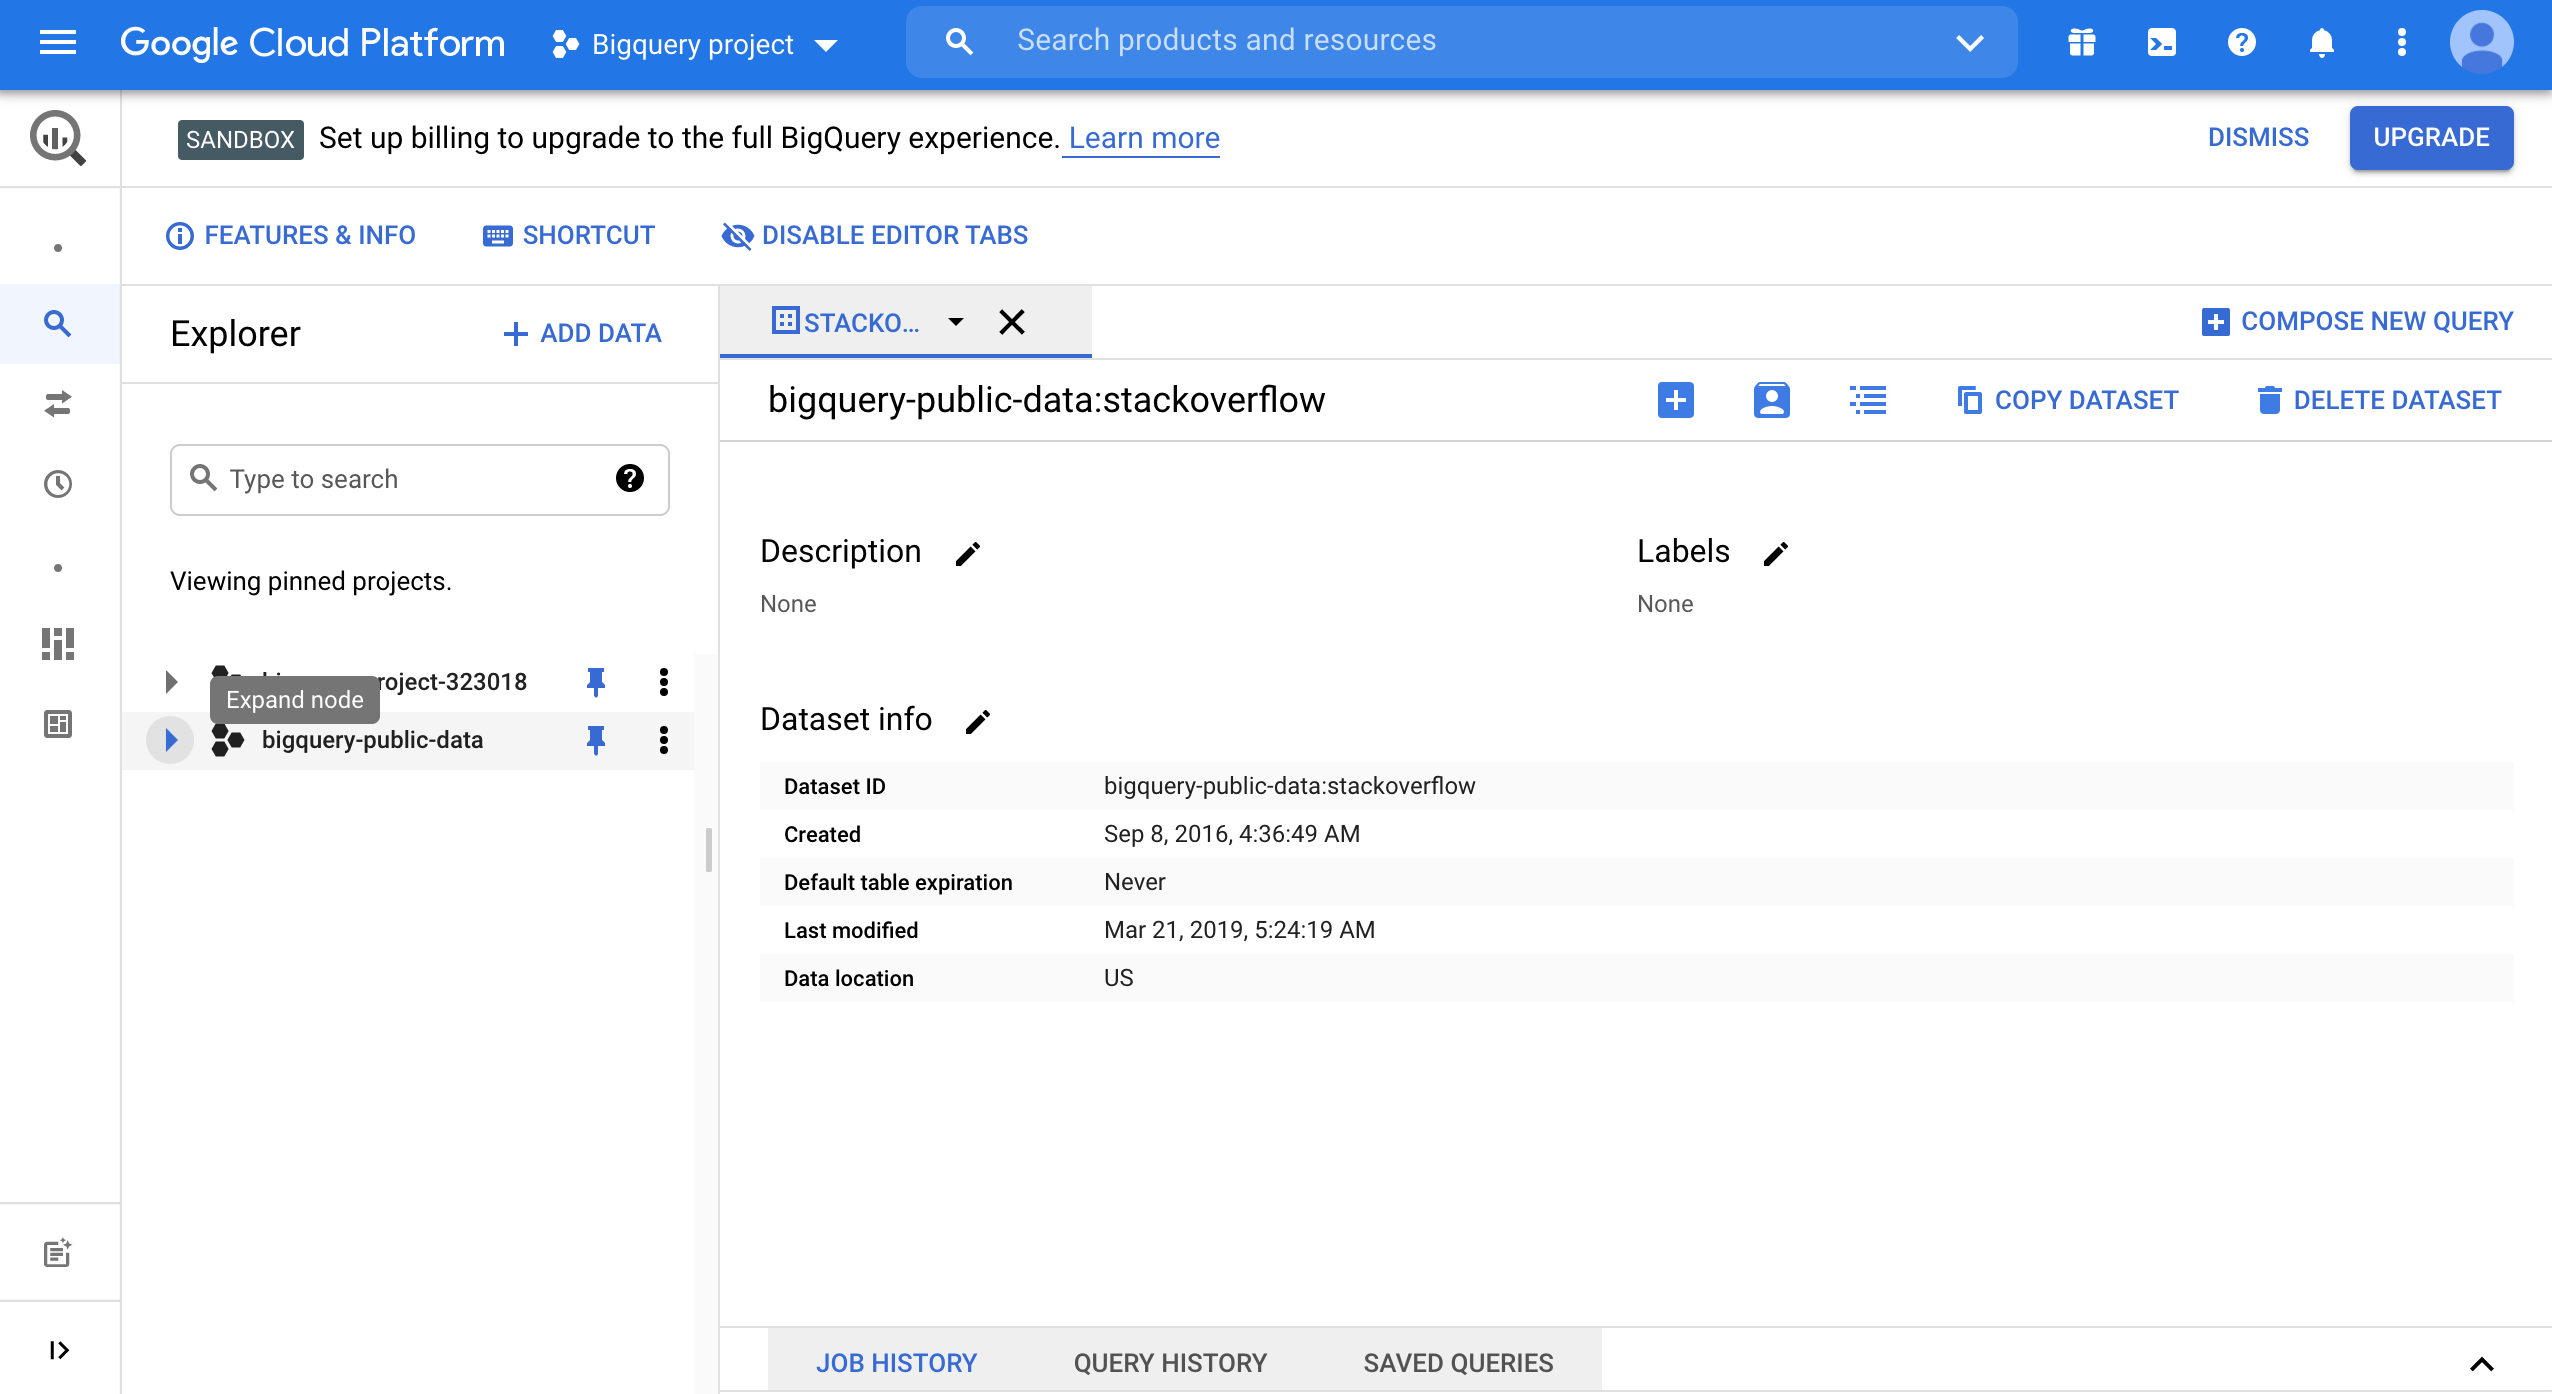Screen dimensions: 2552x1394
Task: Dismiss the sandbox billing banner
Action: pos(2258,138)
